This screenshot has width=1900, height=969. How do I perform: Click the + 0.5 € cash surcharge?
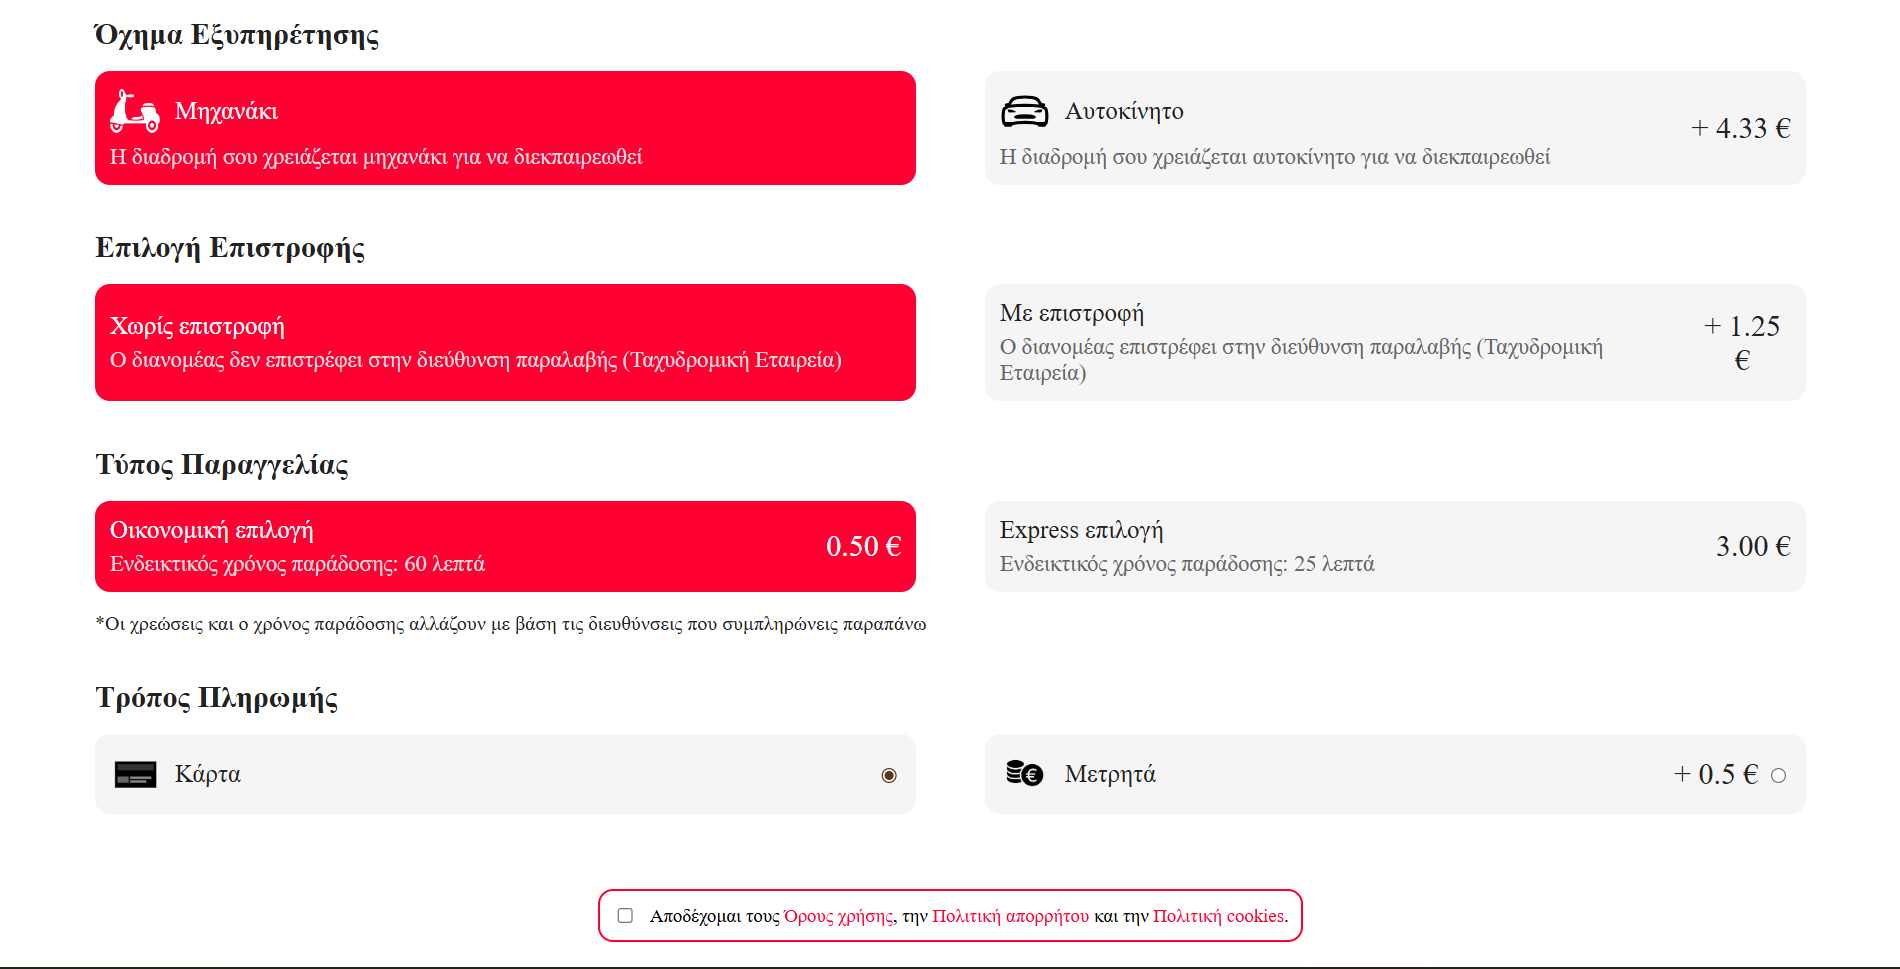pos(1715,774)
